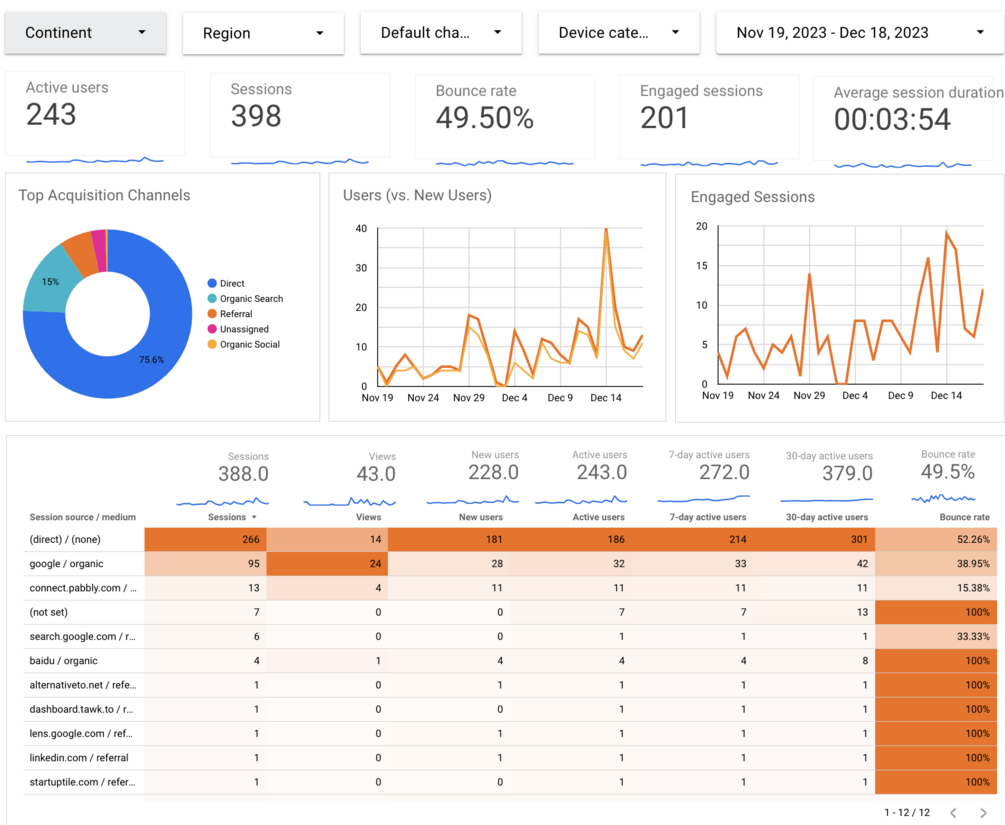Screen dimensions: 1005x825
Task: Select the linkedin.com / referral row
Action: (x=510, y=758)
